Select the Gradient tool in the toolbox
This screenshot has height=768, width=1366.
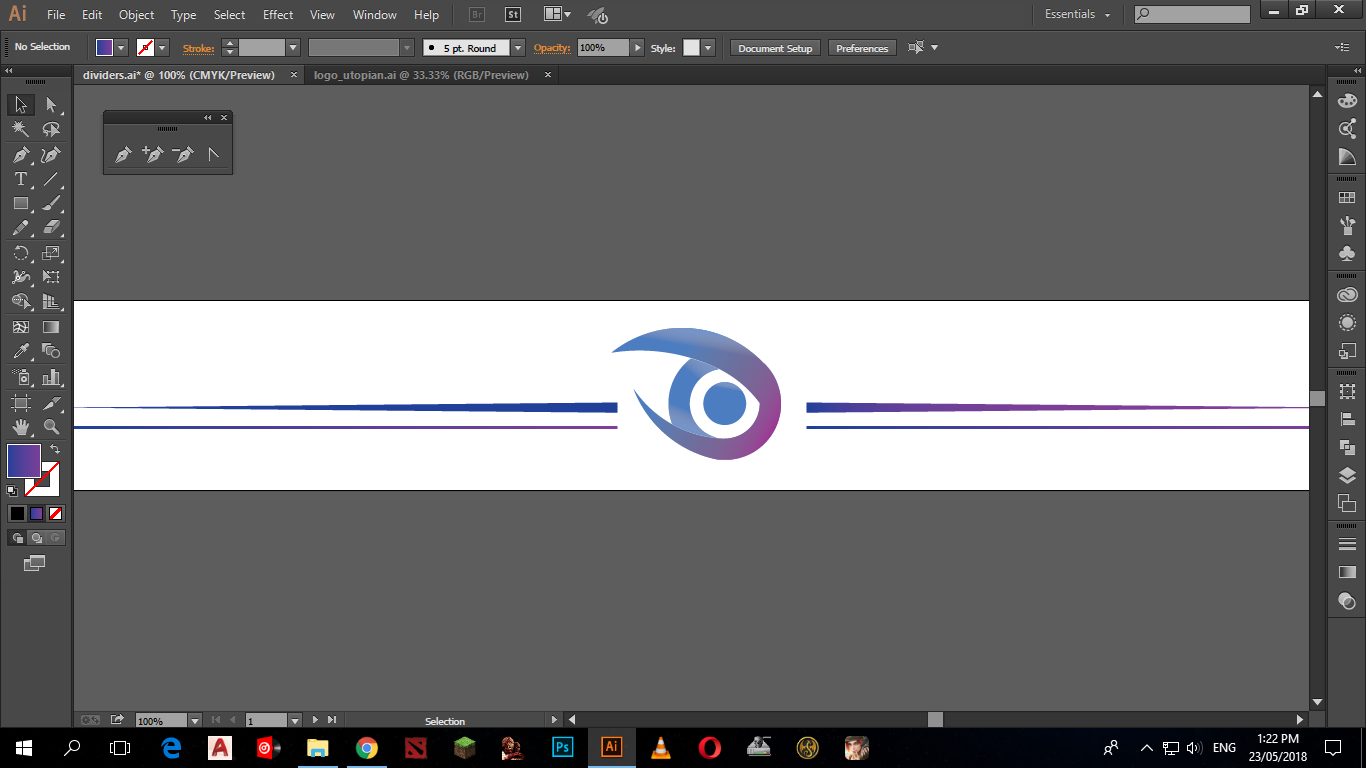(x=51, y=327)
